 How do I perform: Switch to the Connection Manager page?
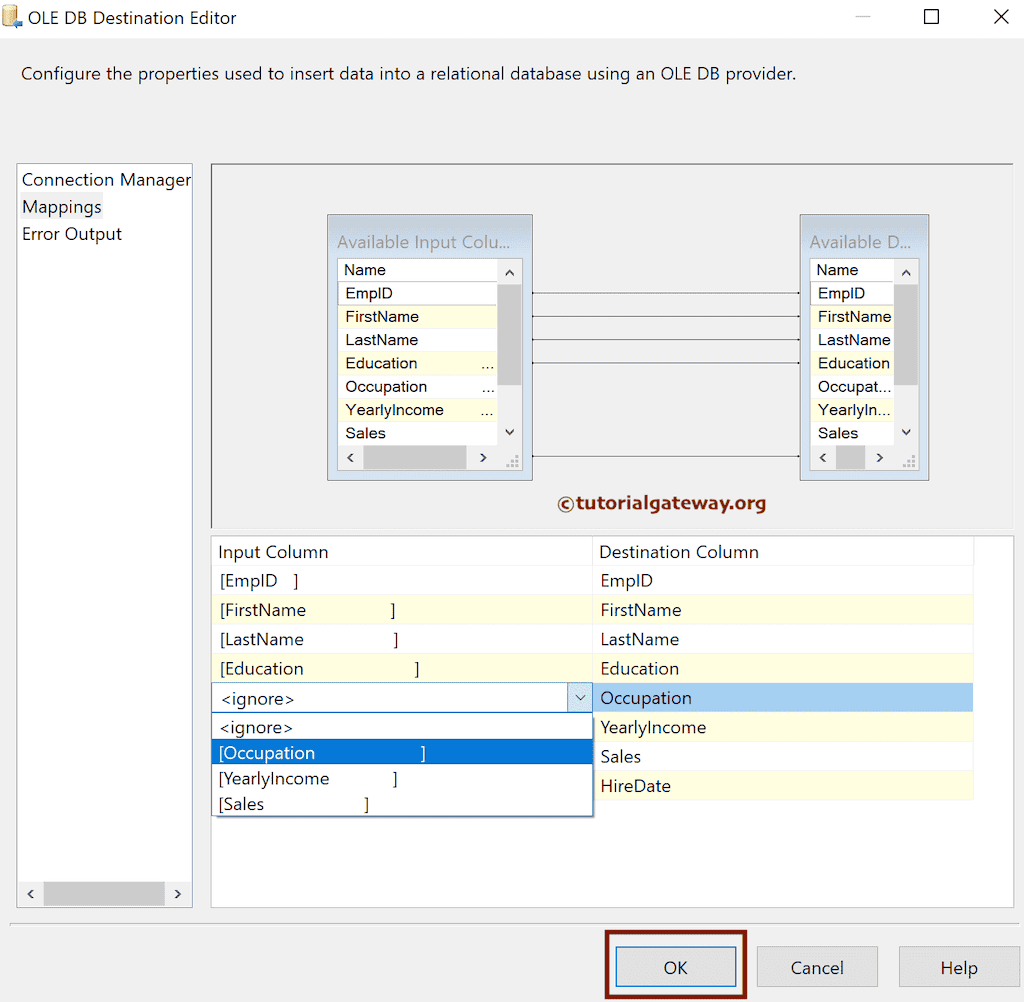105,180
